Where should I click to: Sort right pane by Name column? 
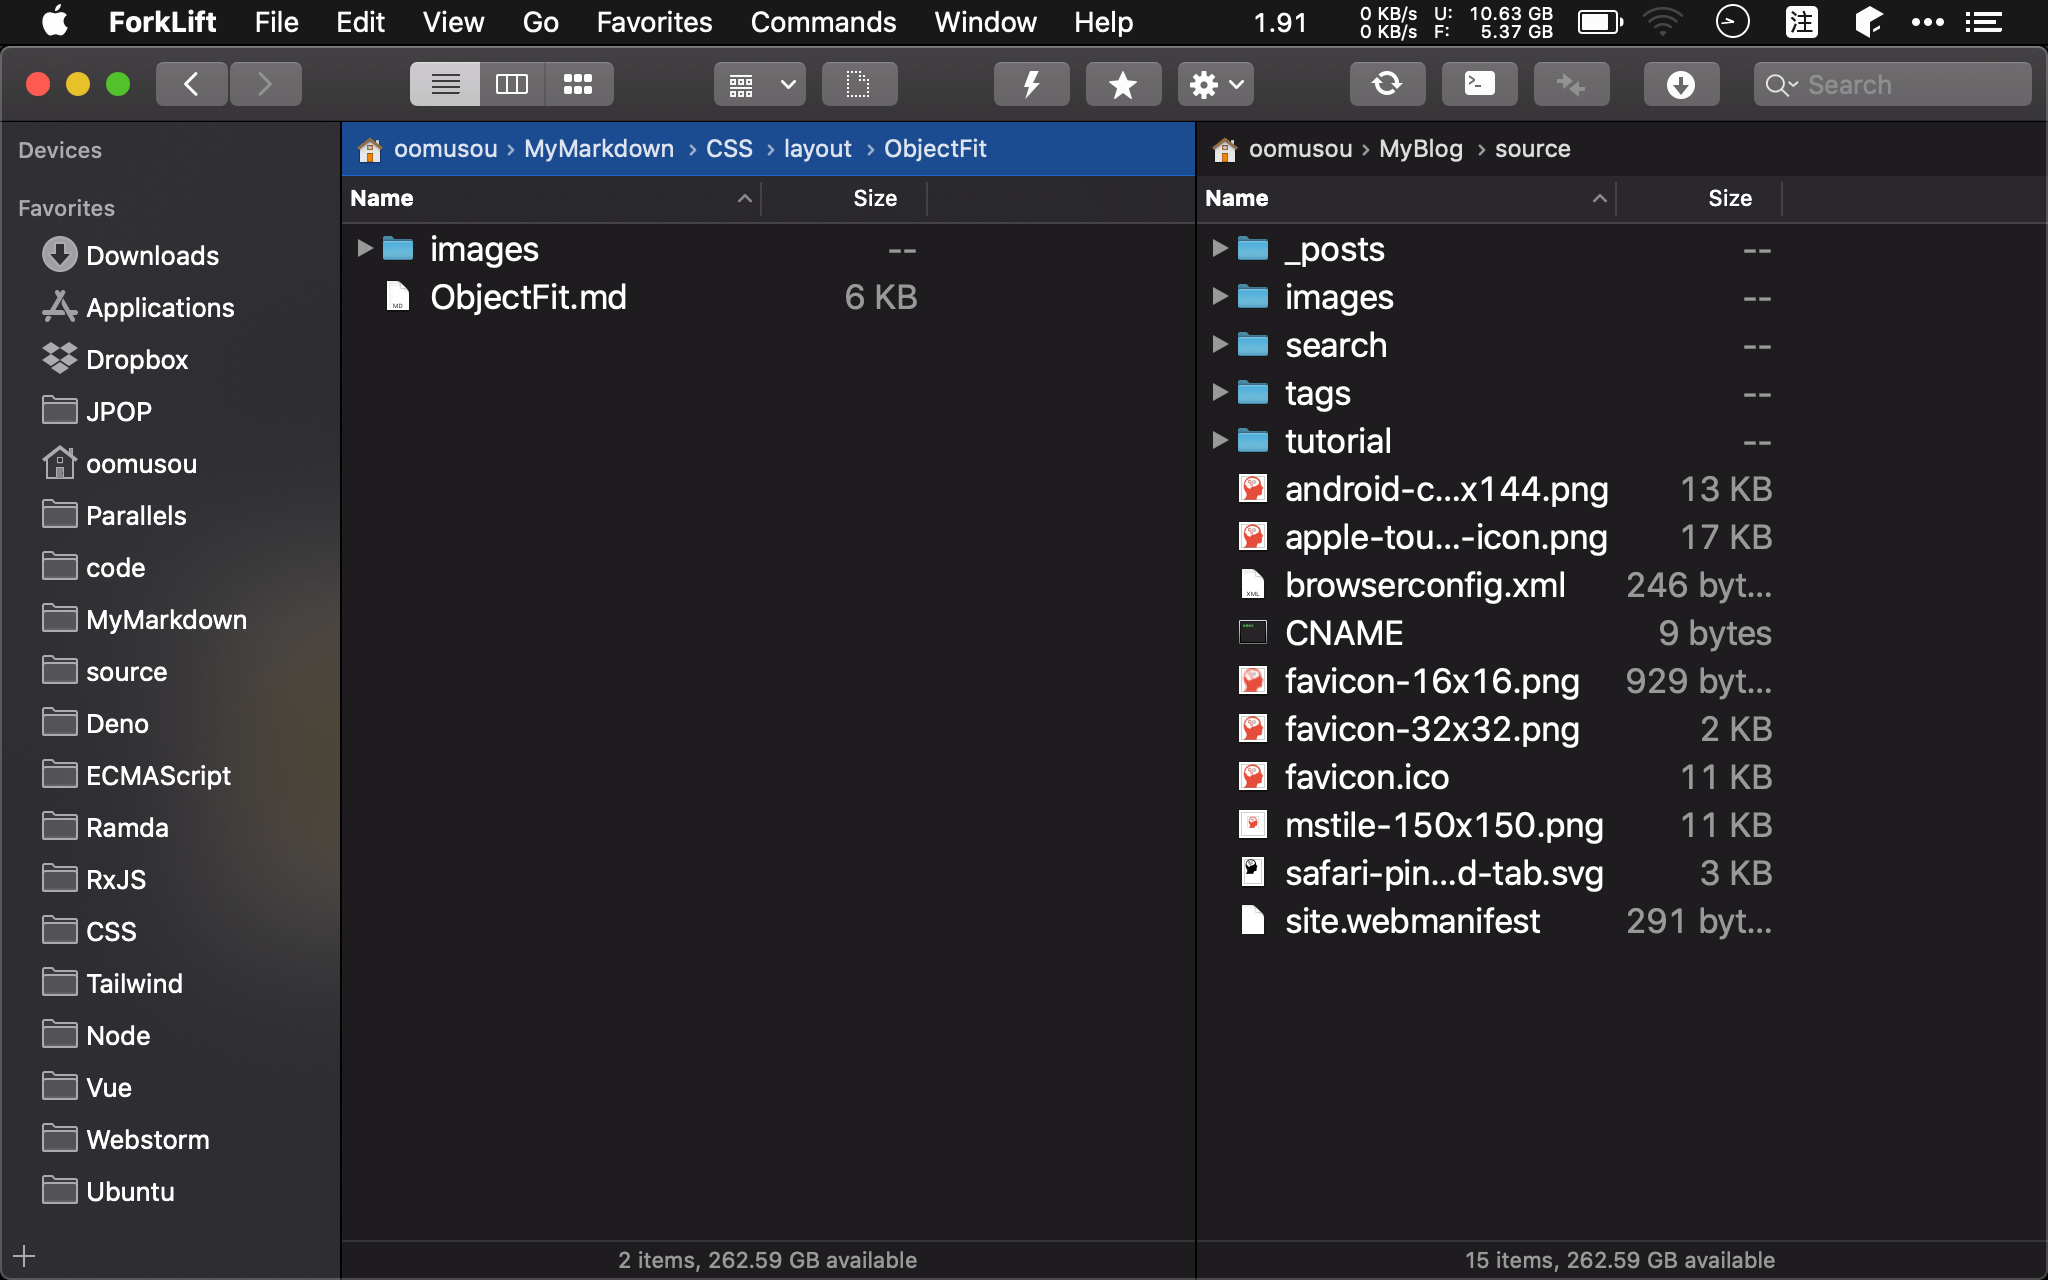click(x=1406, y=198)
